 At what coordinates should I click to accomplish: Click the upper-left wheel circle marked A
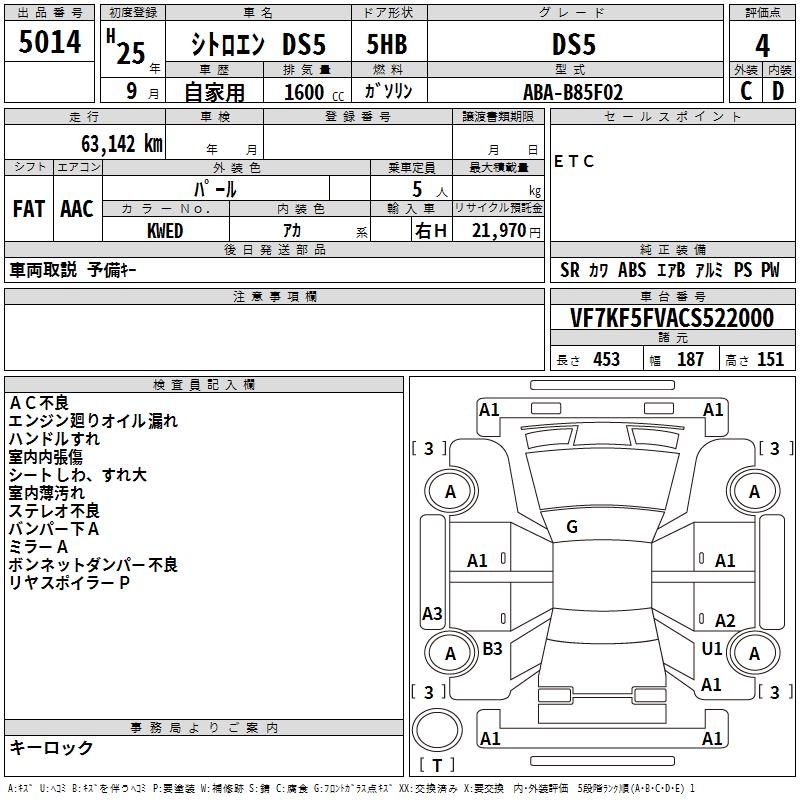(450, 491)
